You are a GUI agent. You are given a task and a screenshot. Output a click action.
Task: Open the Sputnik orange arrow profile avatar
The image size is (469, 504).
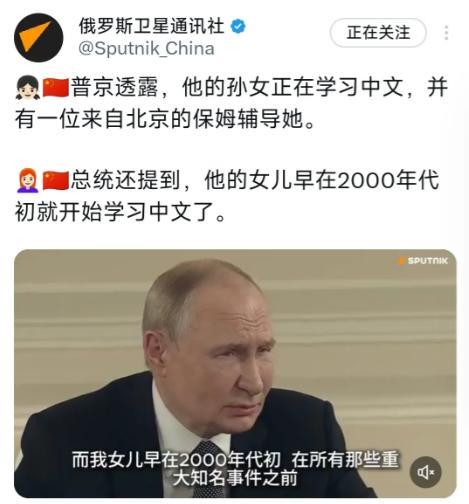coord(38,37)
